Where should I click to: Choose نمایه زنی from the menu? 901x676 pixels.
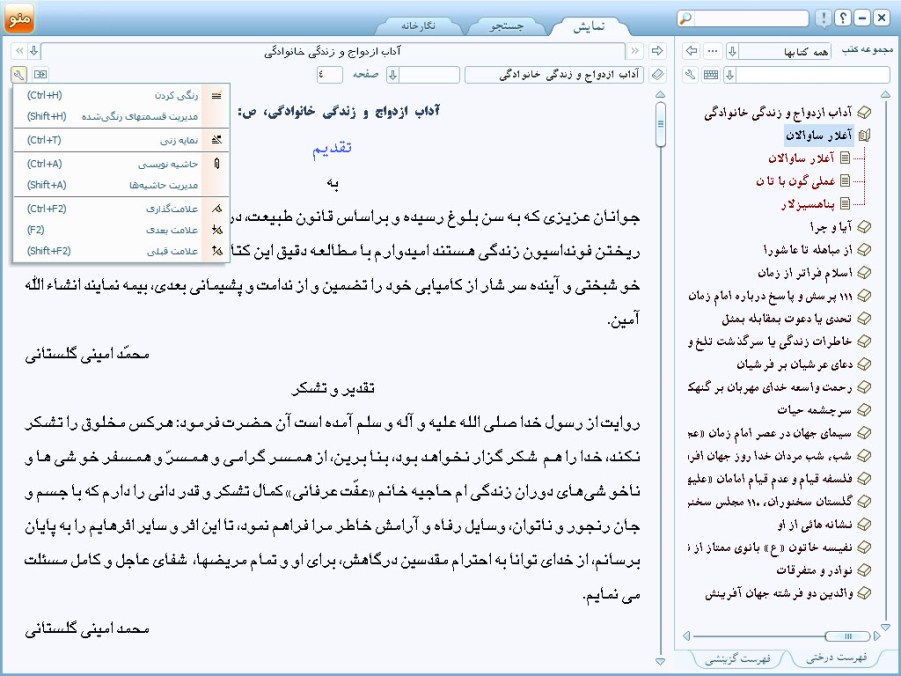121,140
